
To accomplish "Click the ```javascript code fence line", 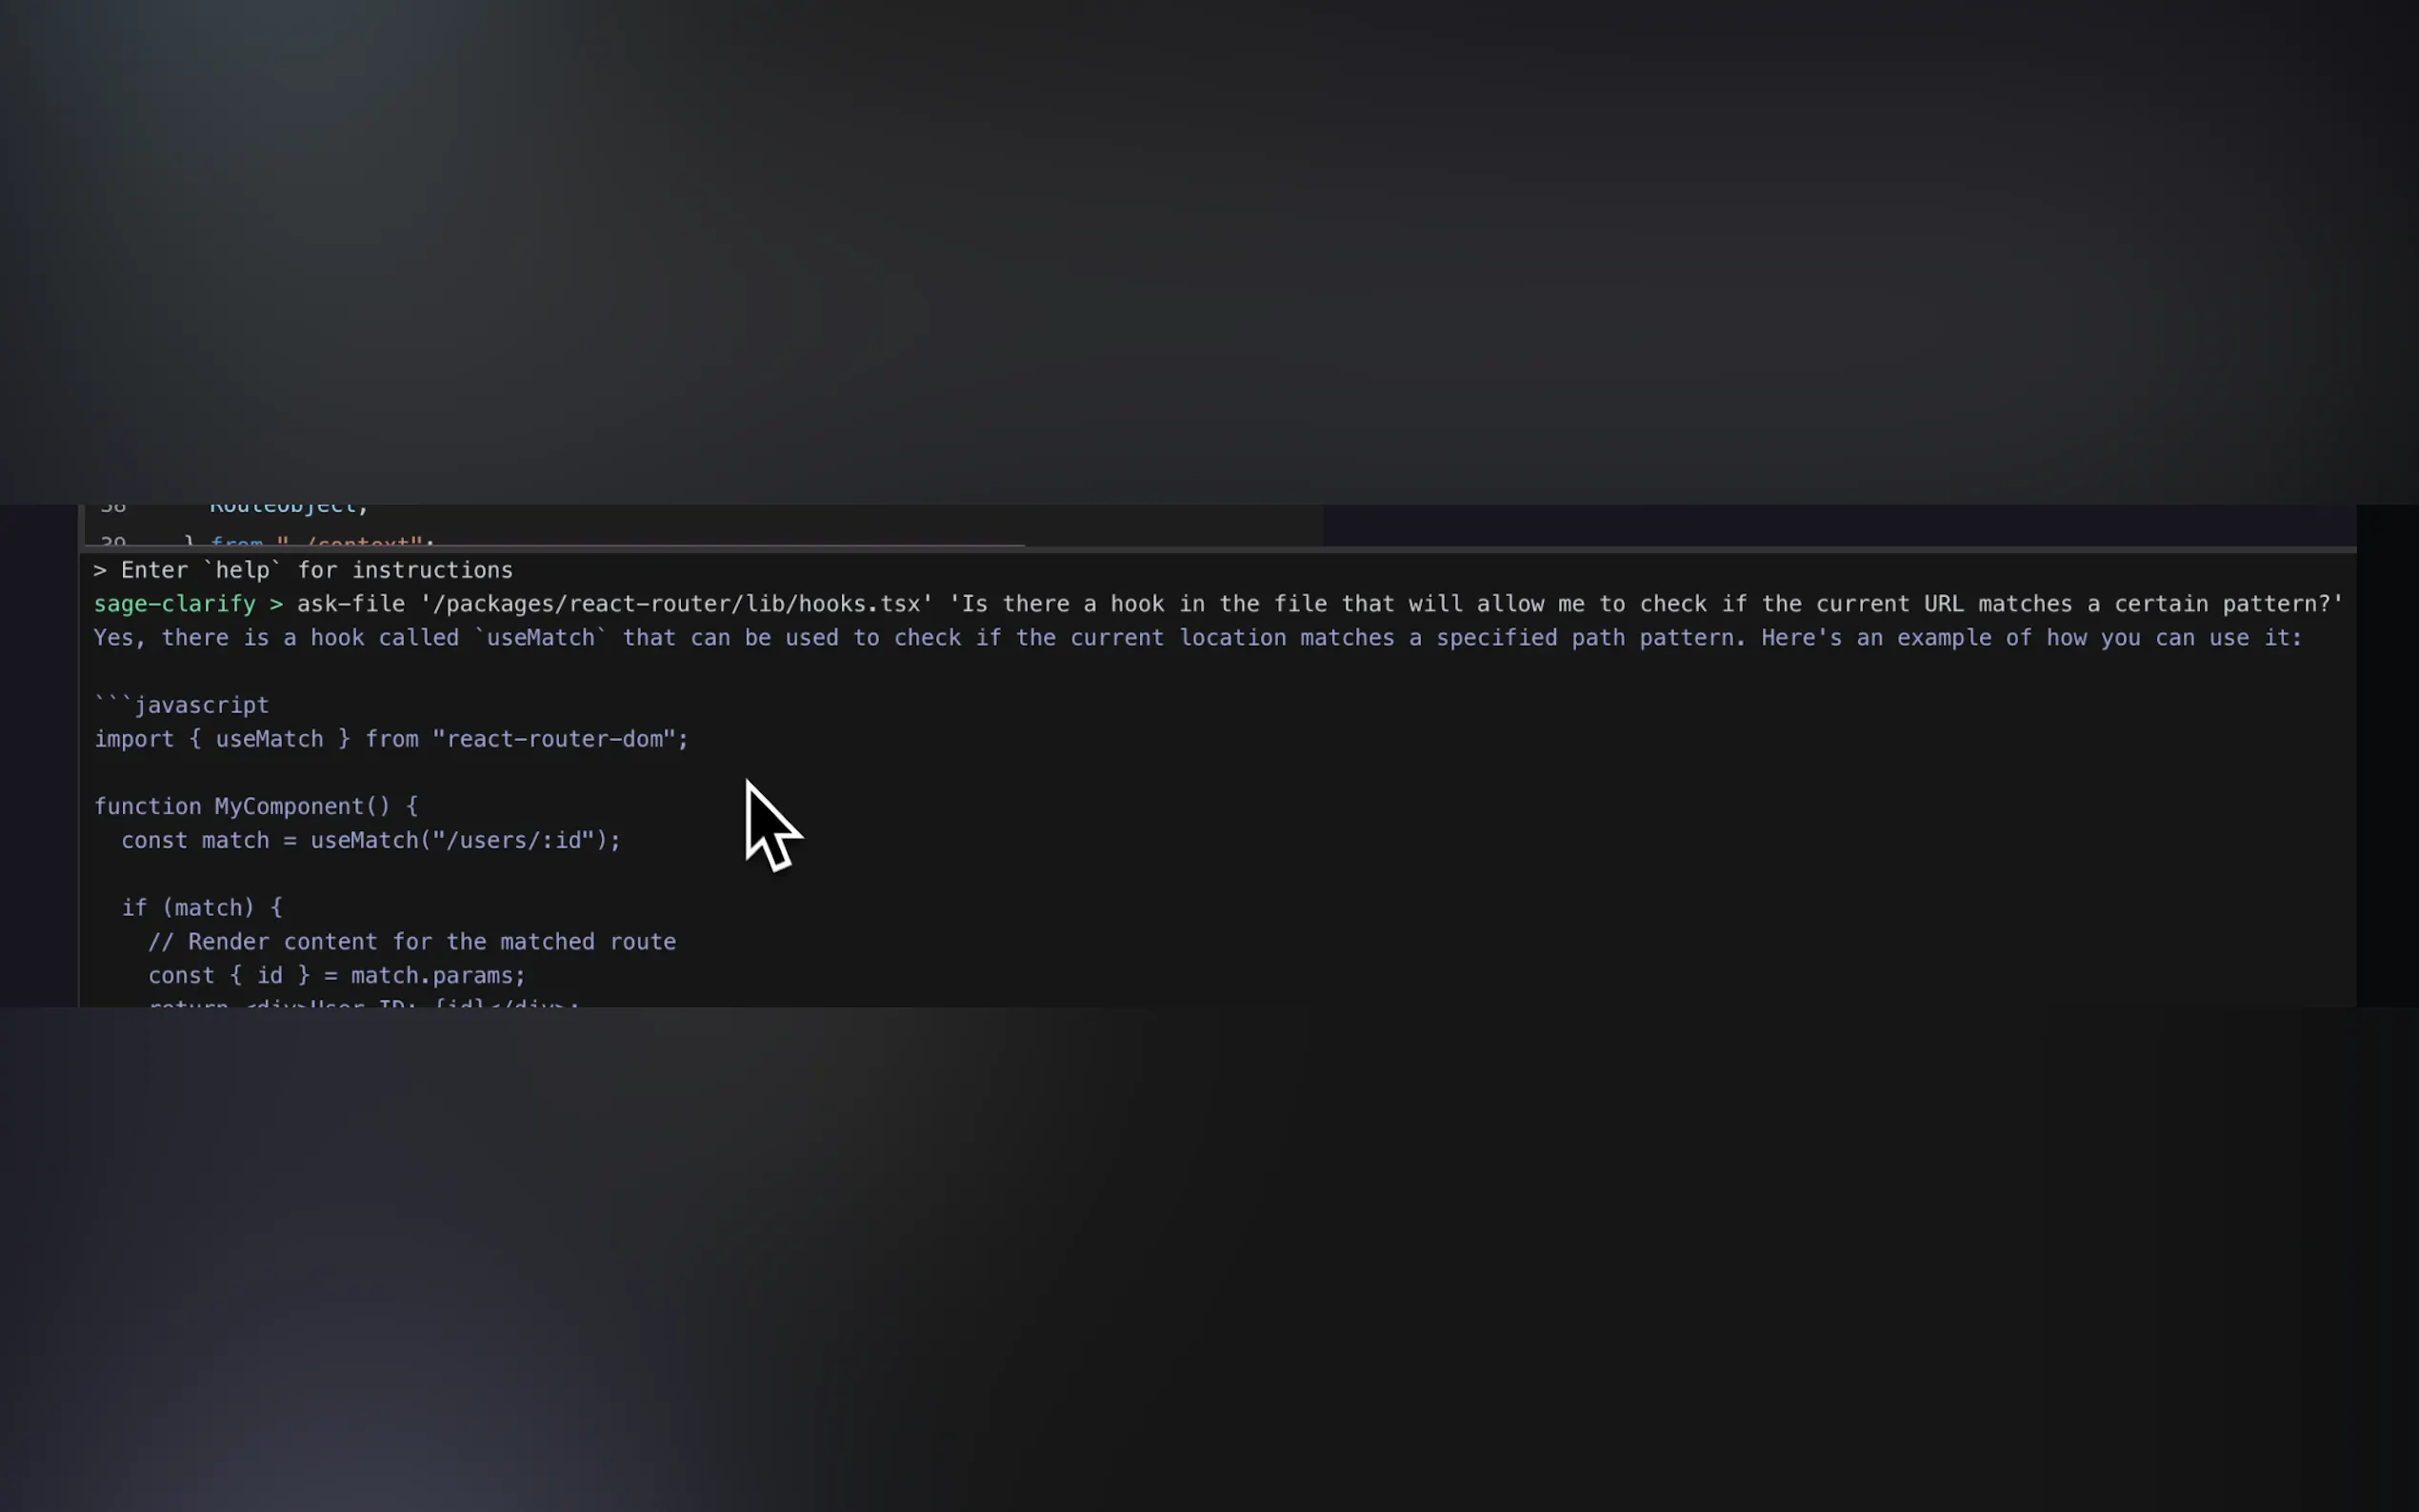I will 182,705.
